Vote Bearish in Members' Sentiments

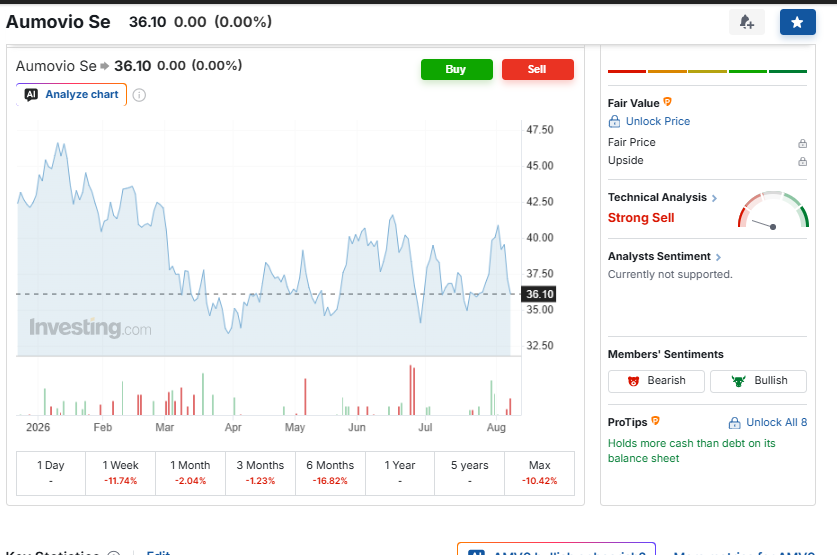click(x=656, y=381)
